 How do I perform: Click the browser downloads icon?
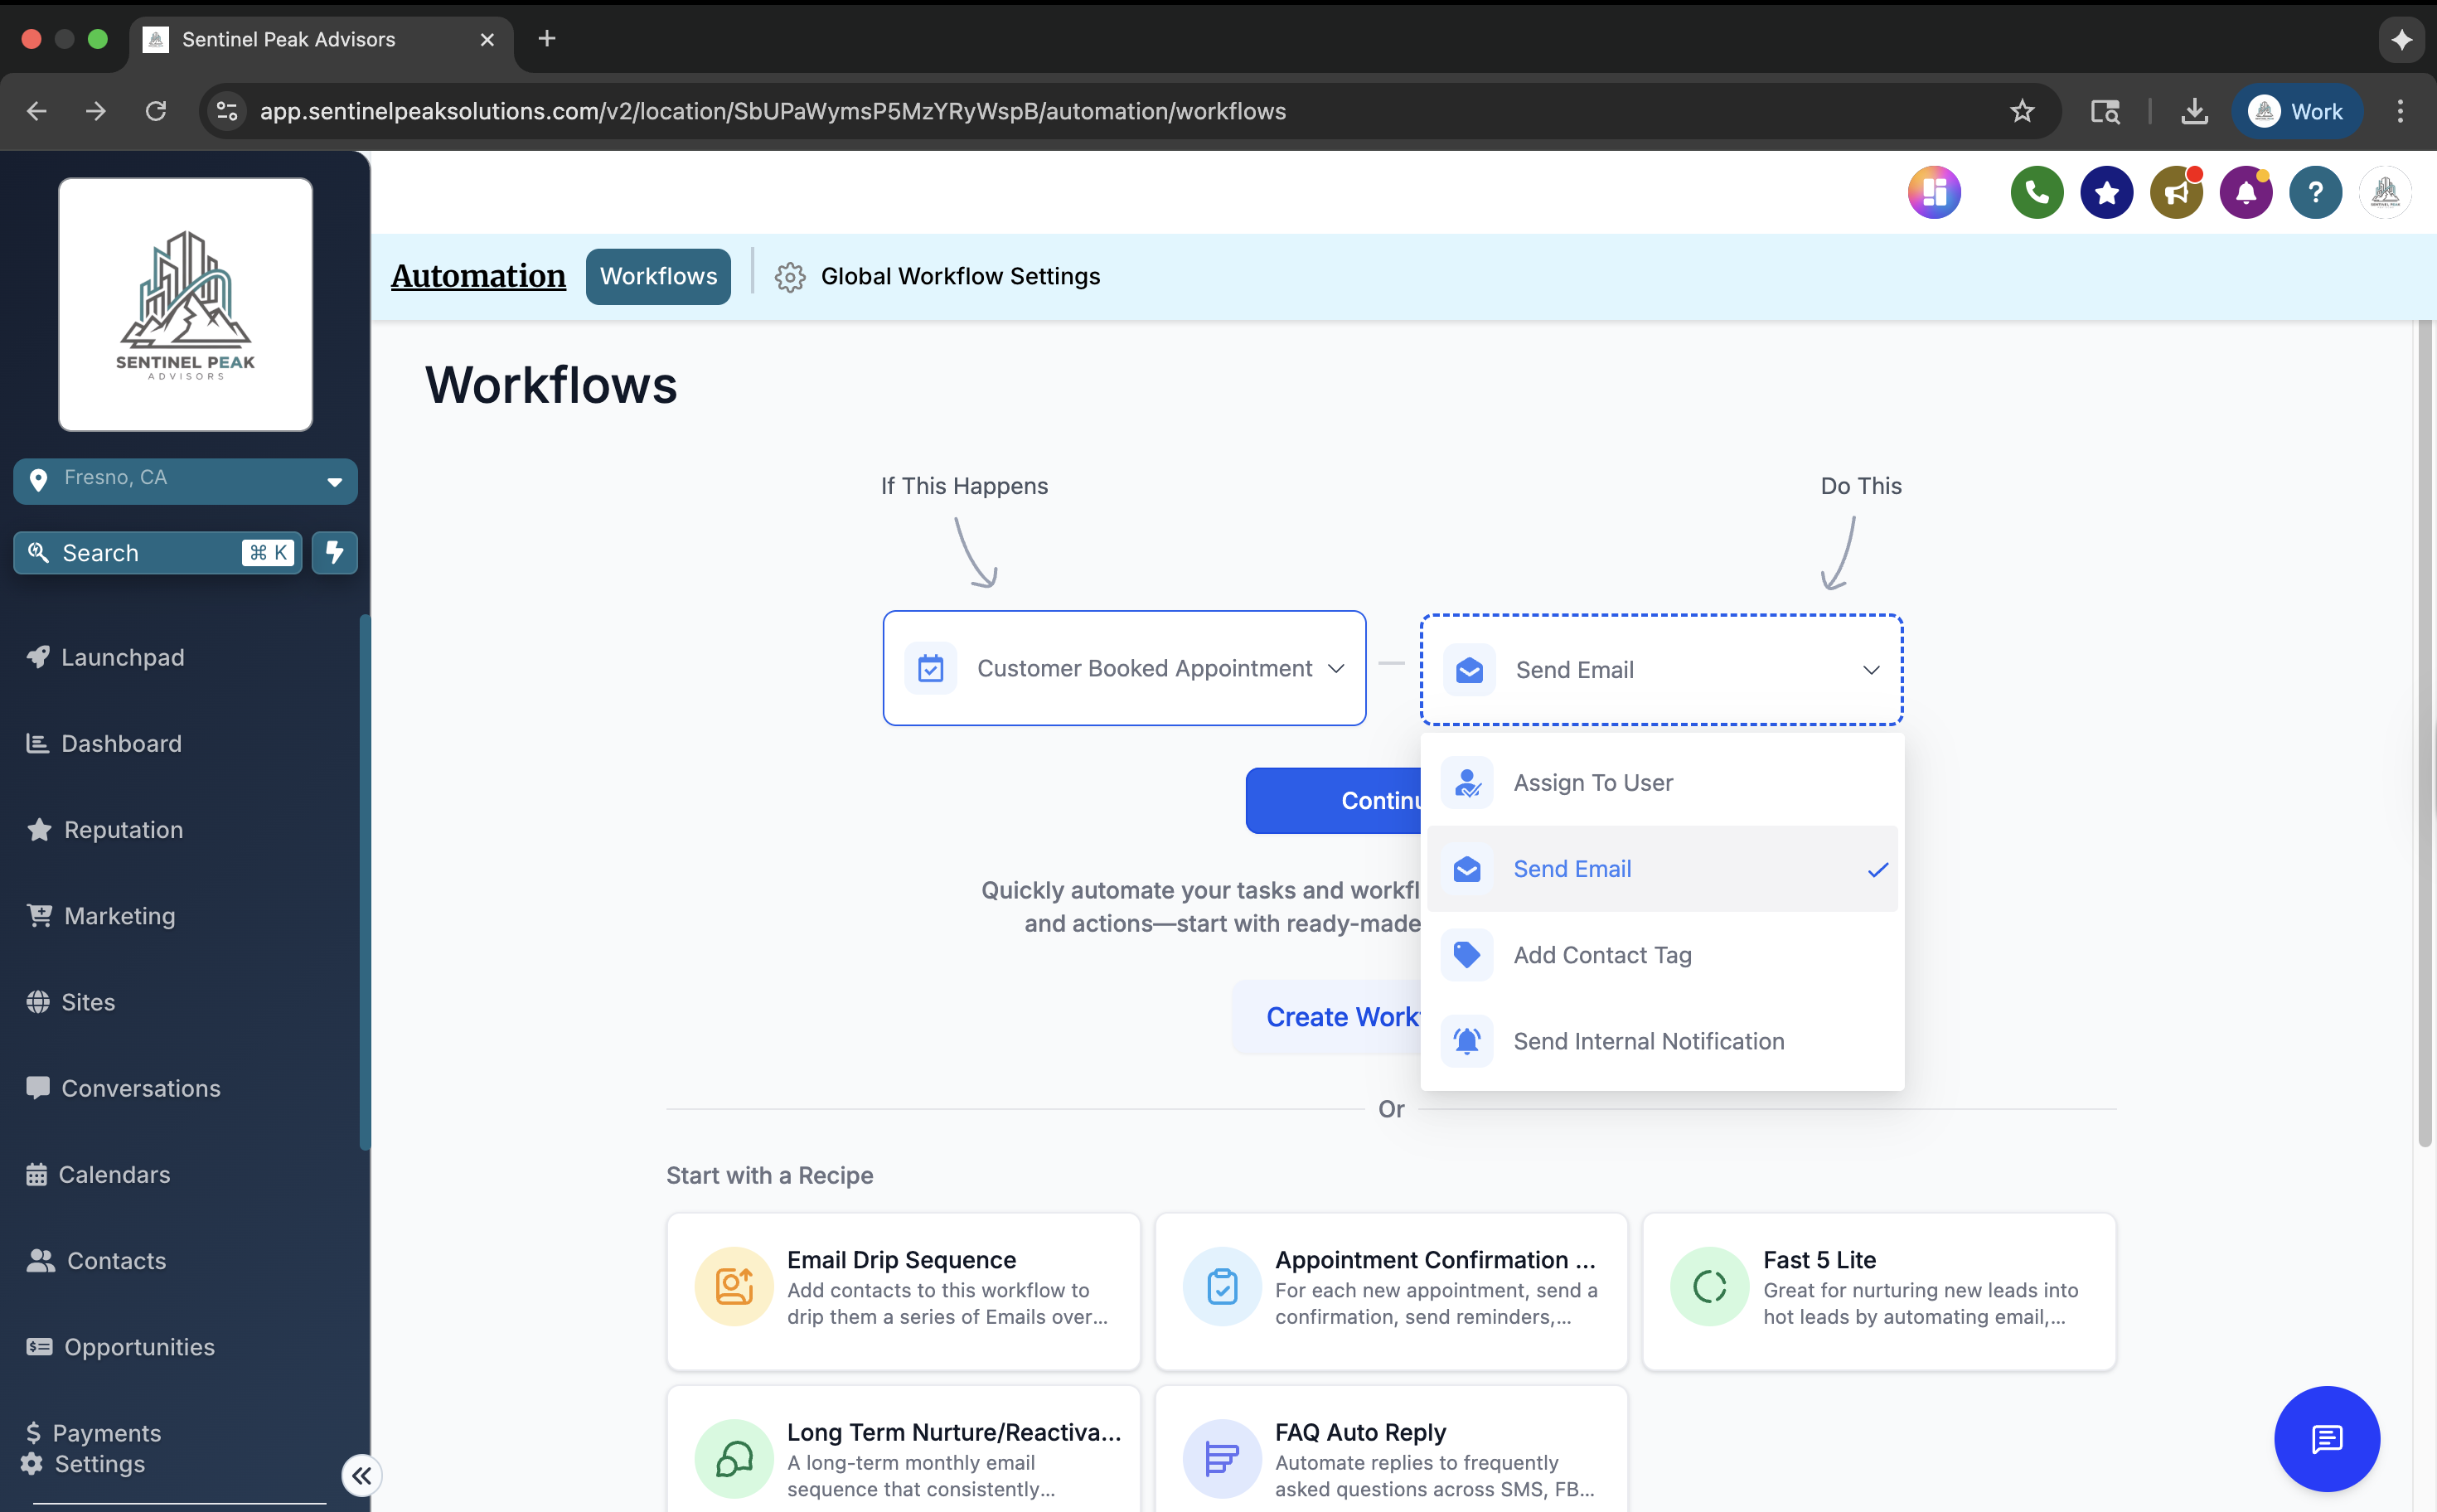point(2193,111)
